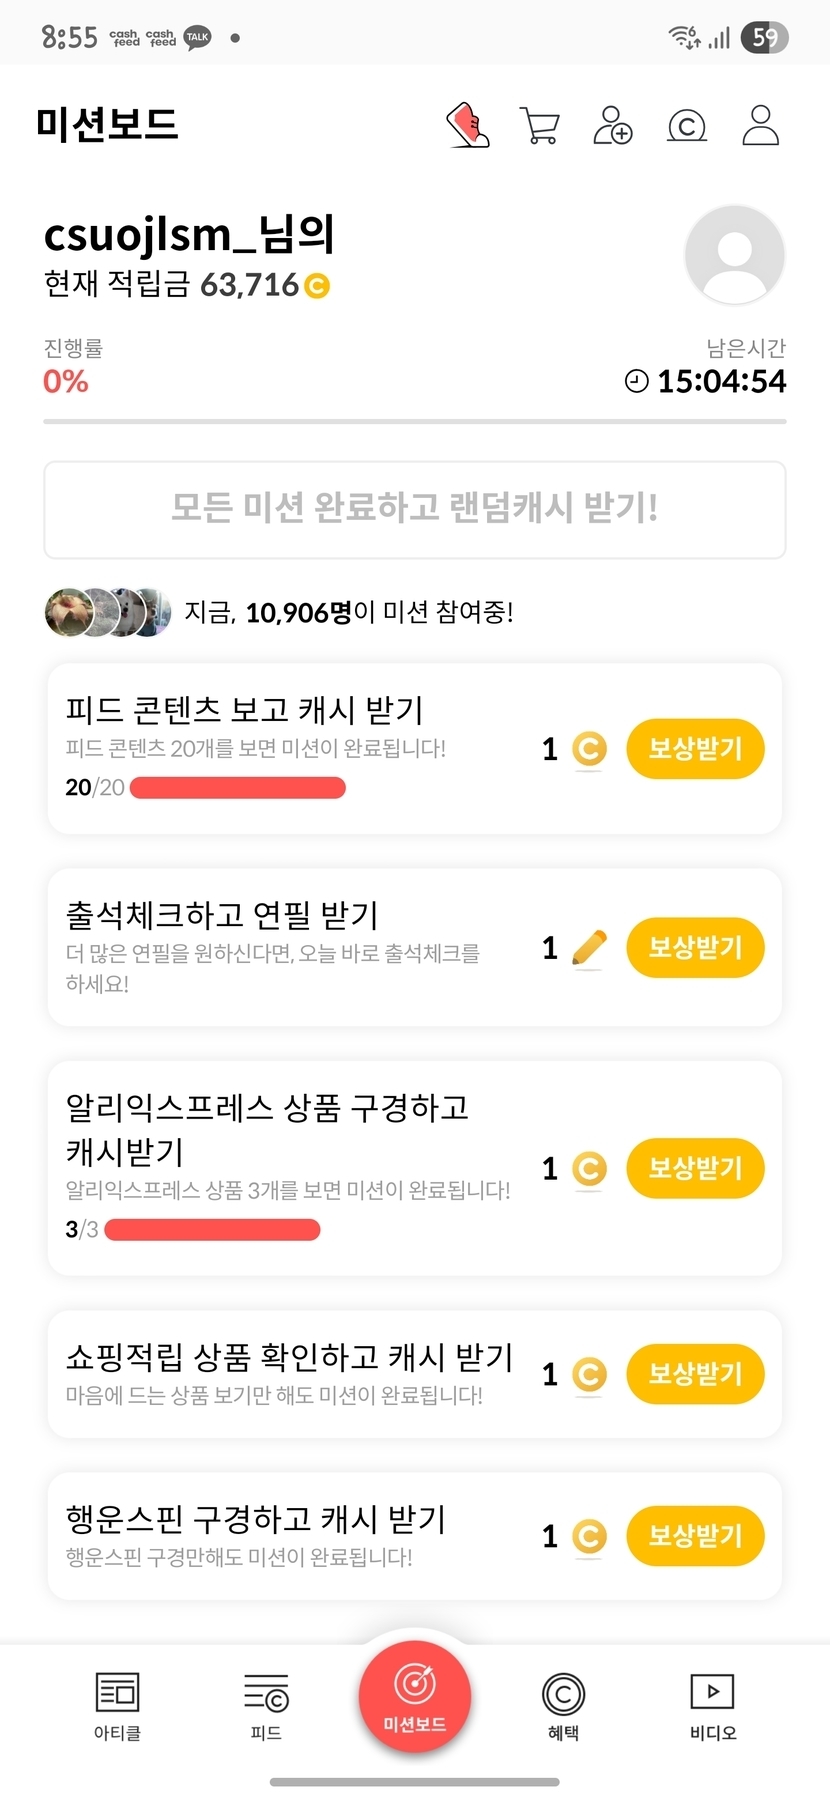Switch to the 피드 tab
The width and height of the screenshot is (830, 1798).
(x=266, y=1706)
